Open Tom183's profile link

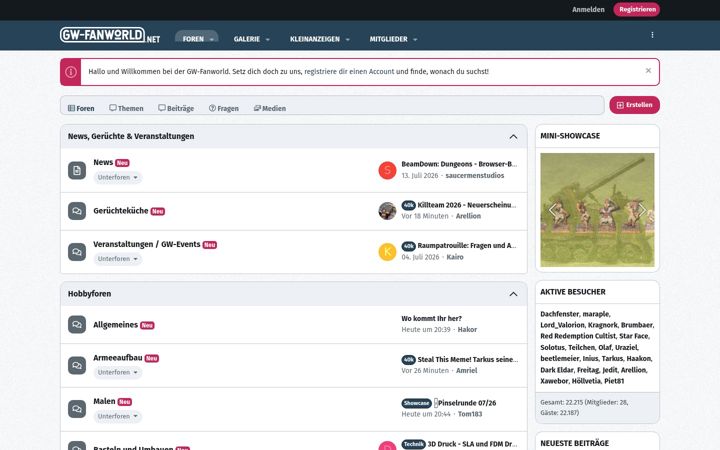[x=470, y=414]
